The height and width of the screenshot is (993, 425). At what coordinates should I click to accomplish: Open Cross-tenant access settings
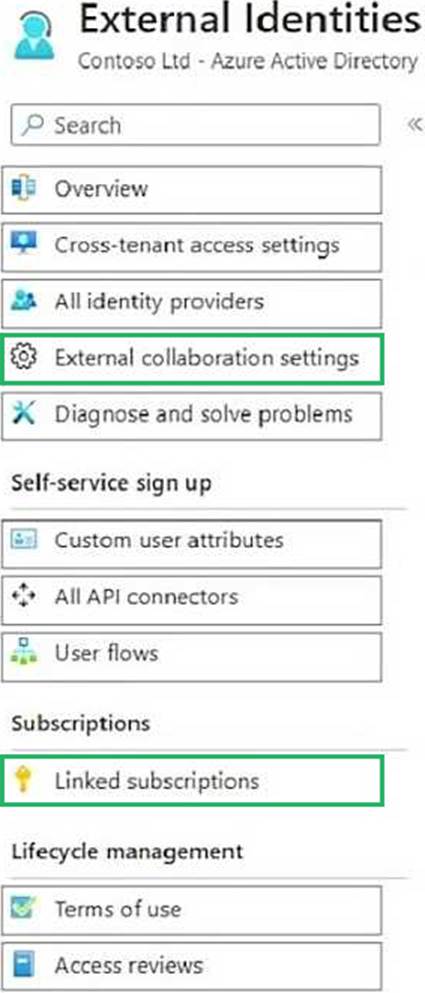191,246
